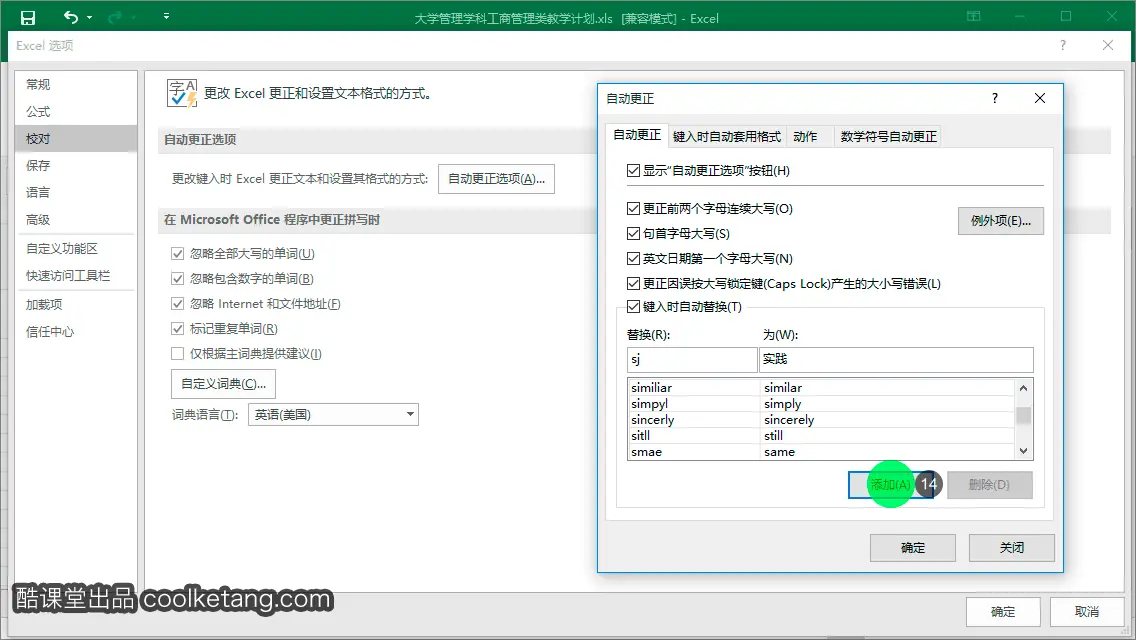This screenshot has width=1136, height=640.
Task: Toggle 英文日期第一个字母大写 checkbox
Action: coord(633,259)
